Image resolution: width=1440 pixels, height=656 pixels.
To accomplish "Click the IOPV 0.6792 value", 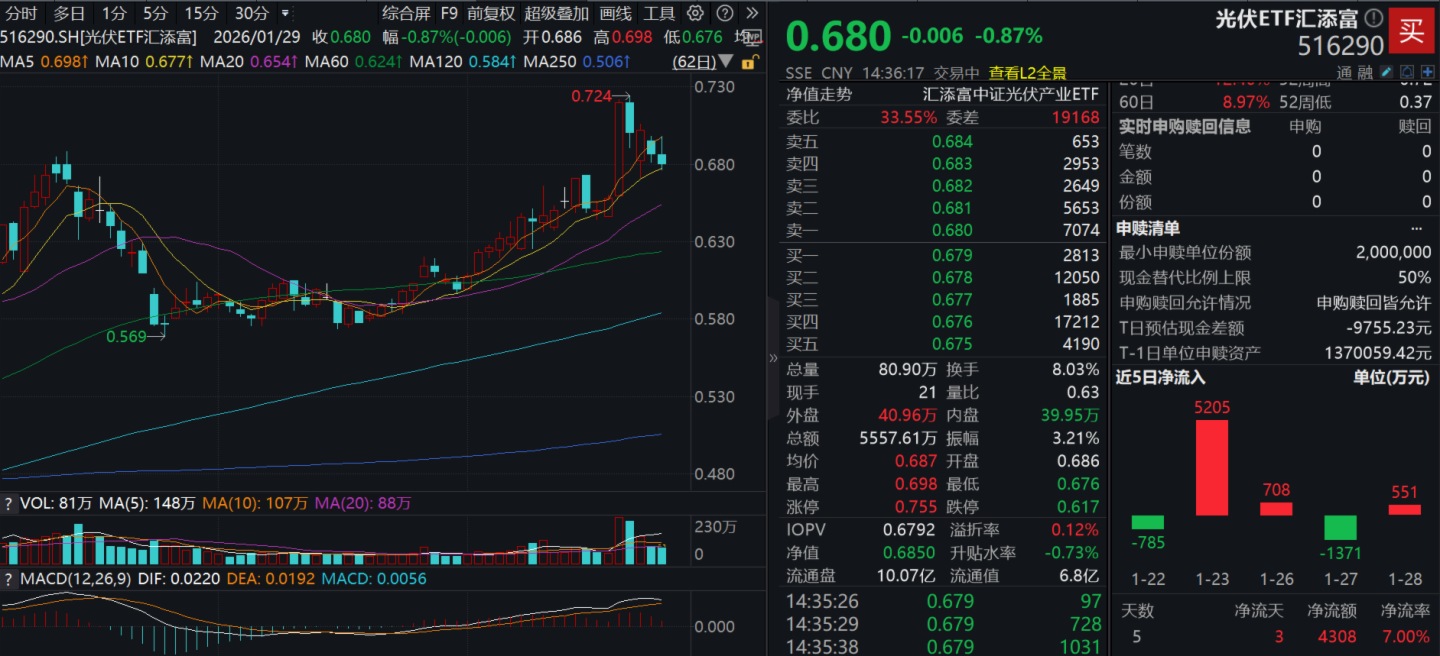I will tap(909, 530).
